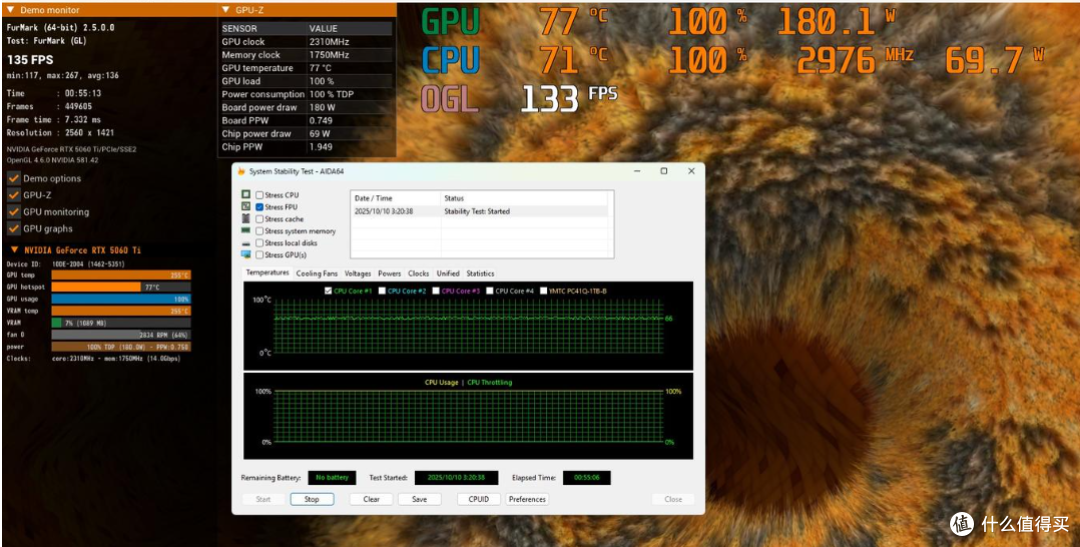Open AIDA64 Preferences

(x=527, y=499)
